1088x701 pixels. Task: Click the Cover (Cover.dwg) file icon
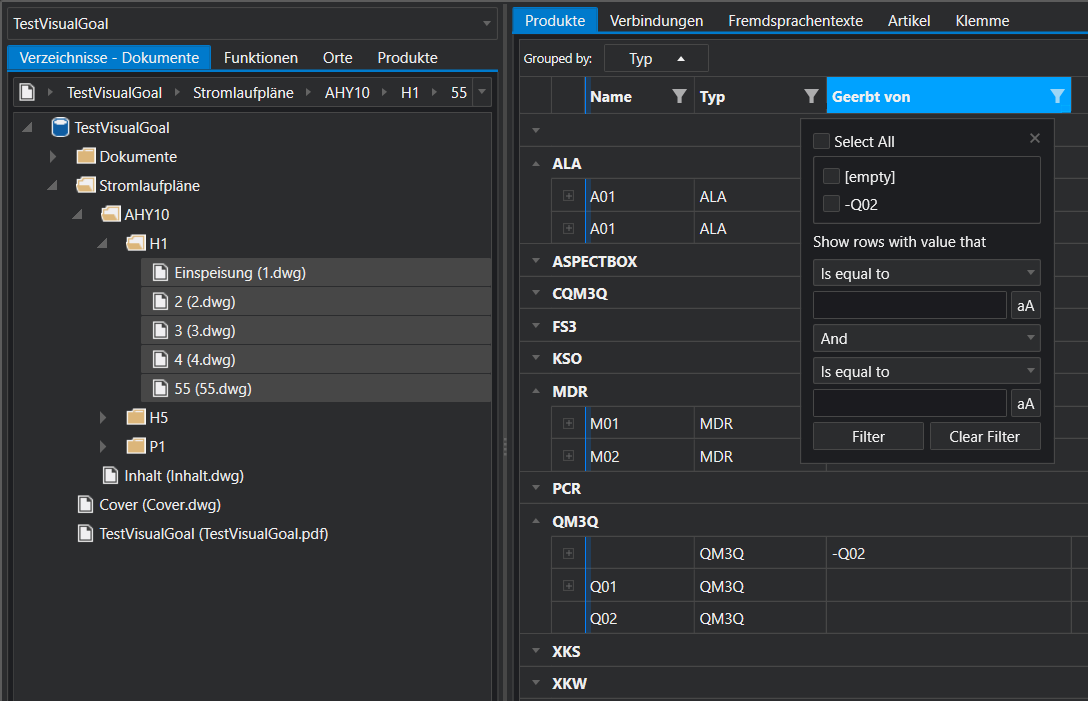click(85, 505)
